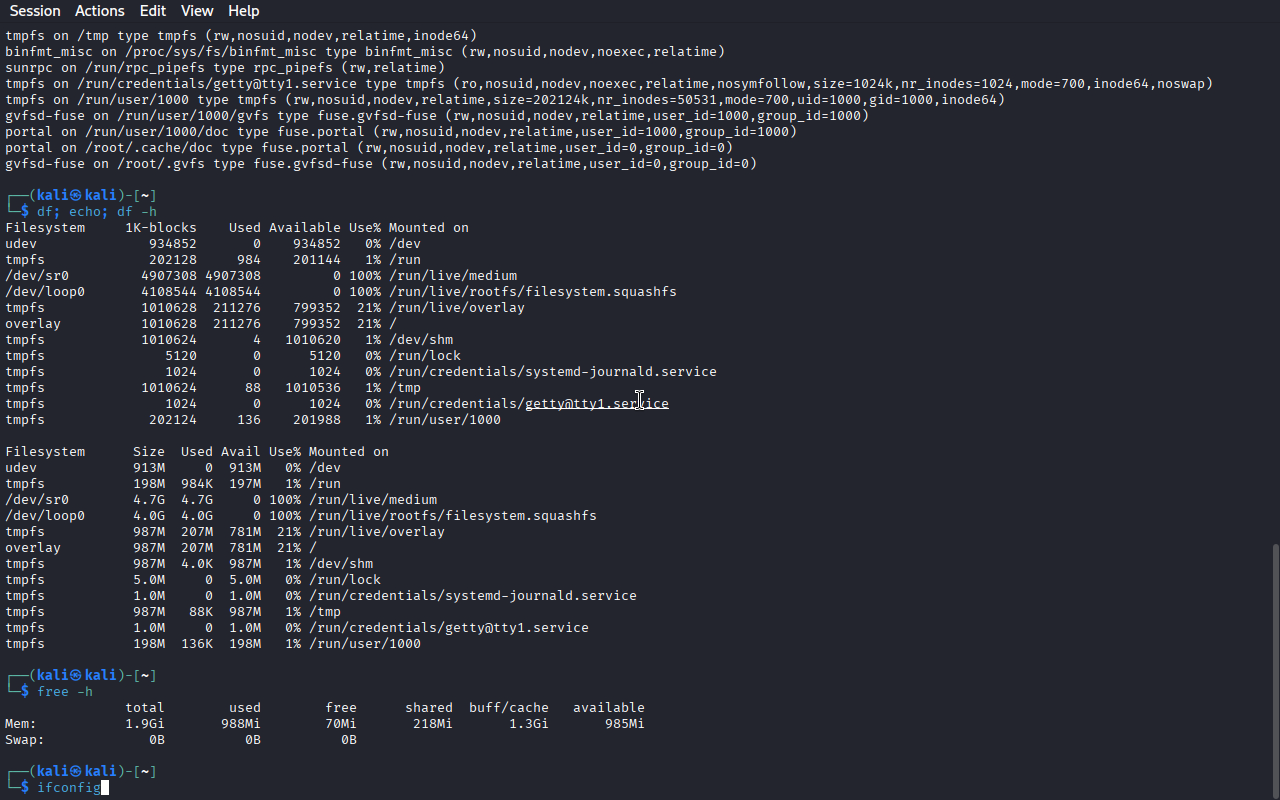Click the 985Mi available memory value
1280x800 pixels.
coord(624,724)
